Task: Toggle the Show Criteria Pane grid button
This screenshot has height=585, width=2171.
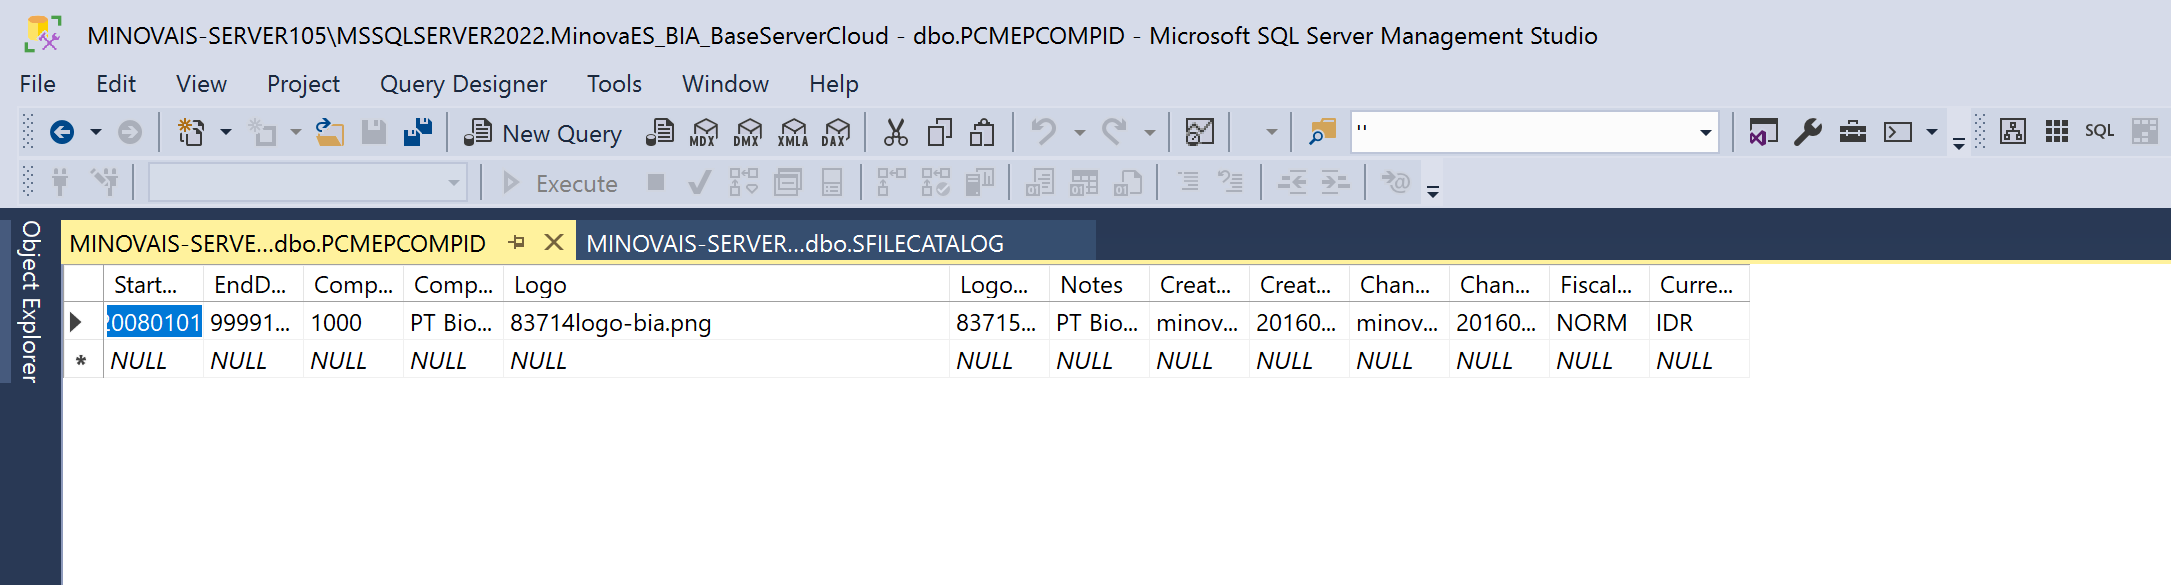Action: click(2056, 131)
